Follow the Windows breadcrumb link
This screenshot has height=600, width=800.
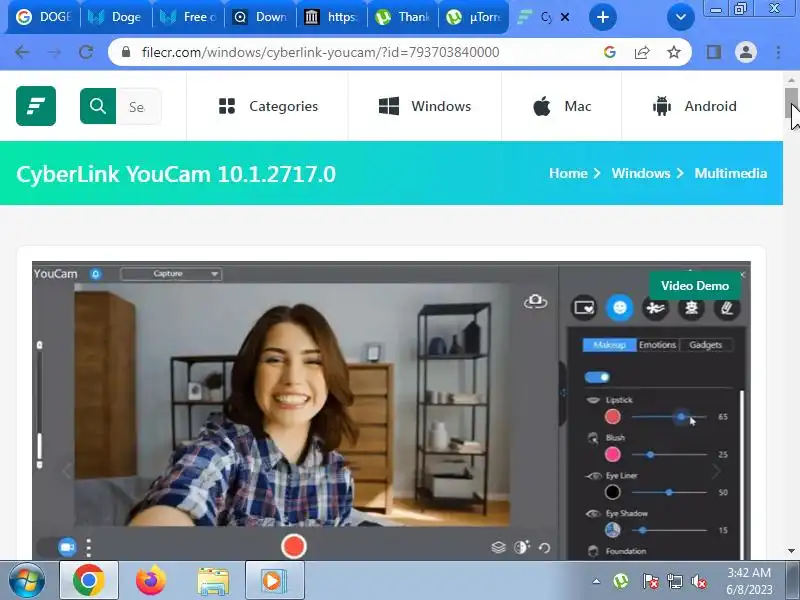click(641, 173)
